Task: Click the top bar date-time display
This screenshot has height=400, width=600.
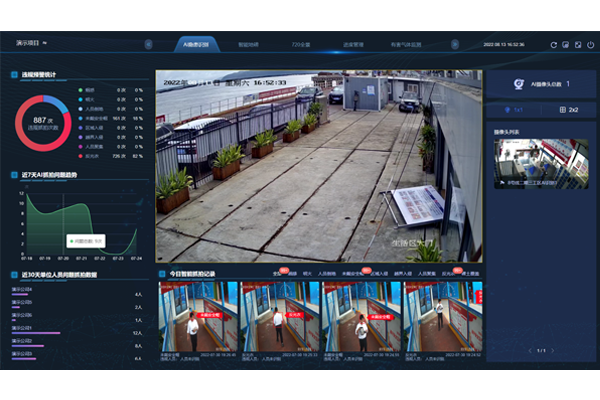Action: click(x=504, y=44)
